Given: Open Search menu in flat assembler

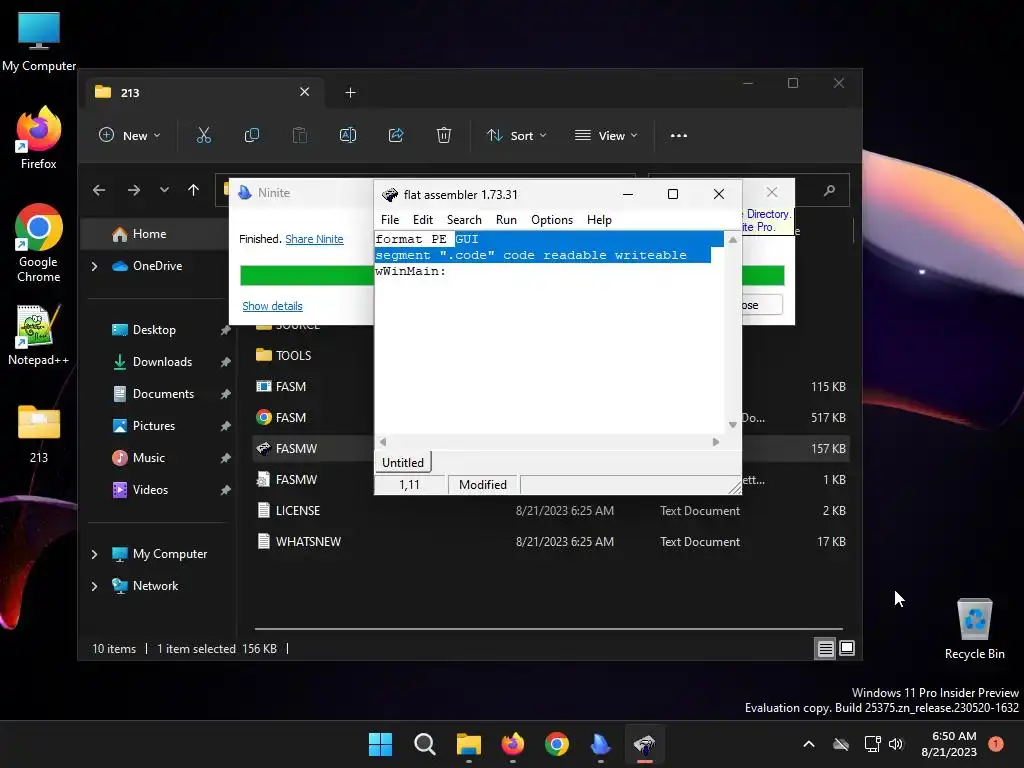Looking at the screenshot, I should [x=464, y=220].
